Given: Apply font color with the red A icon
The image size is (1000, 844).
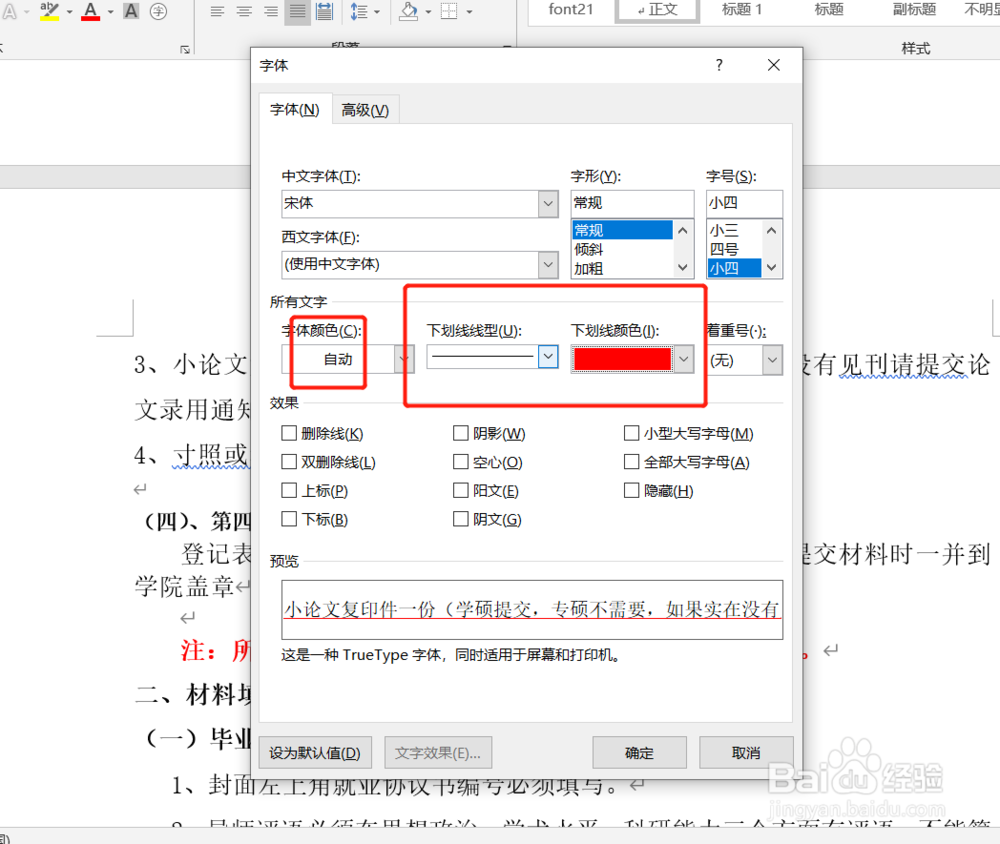Looking at the screenshot, I should click(91, 12).
